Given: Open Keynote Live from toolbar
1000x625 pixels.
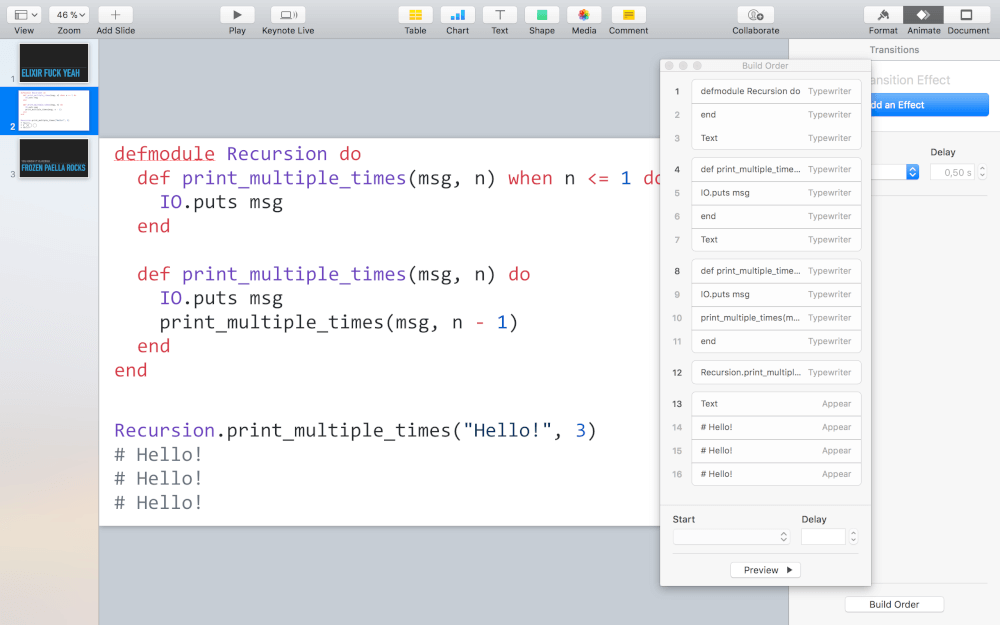Looking at the screenshot, I should (x=288, y=15).
